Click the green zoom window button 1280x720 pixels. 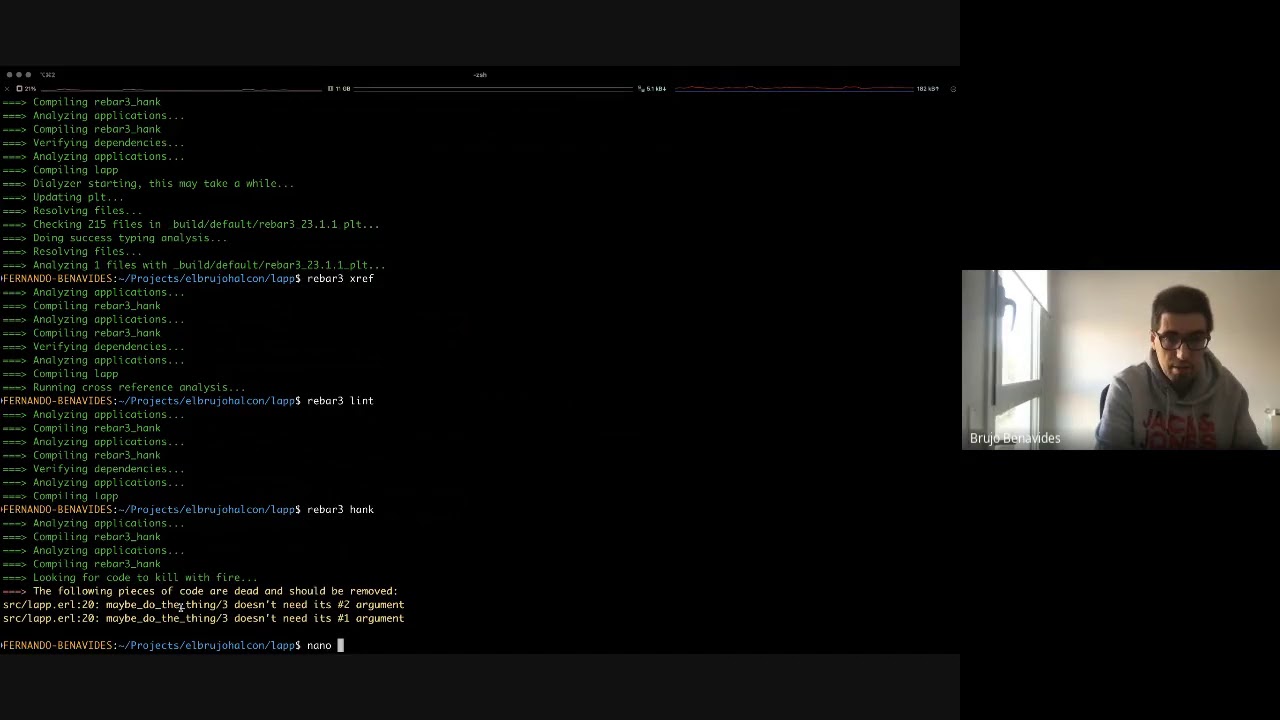28,75
